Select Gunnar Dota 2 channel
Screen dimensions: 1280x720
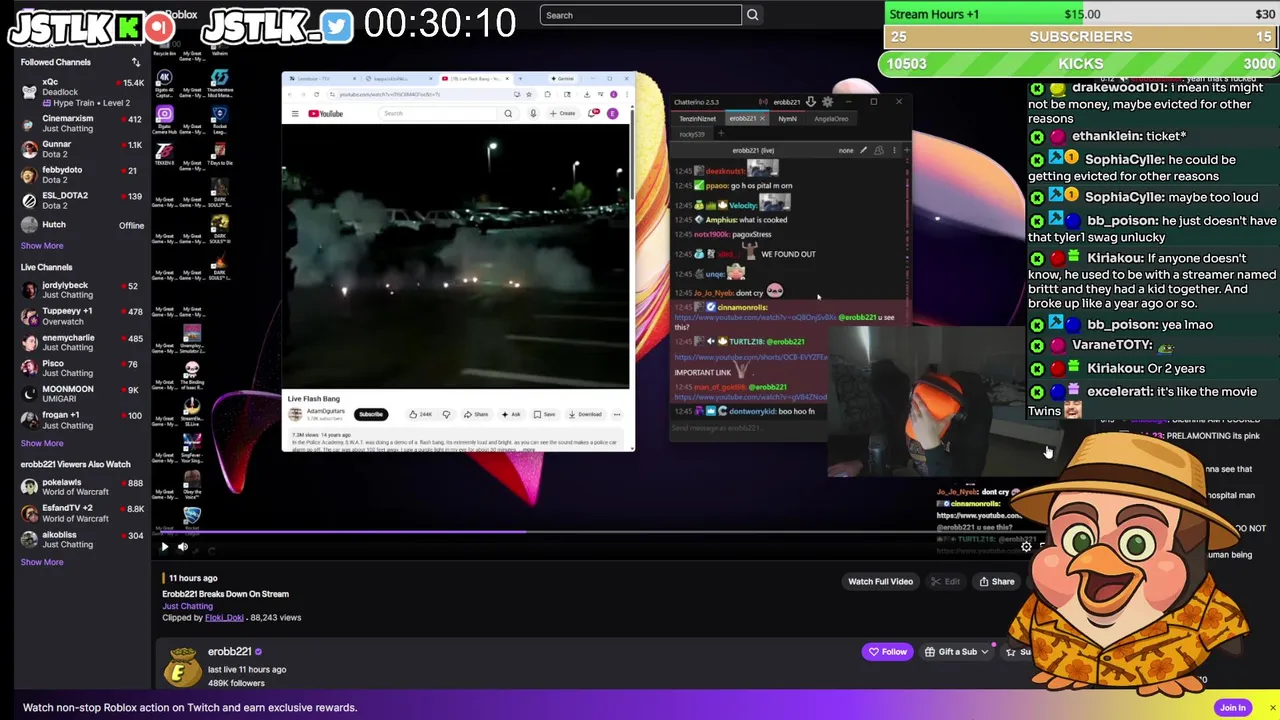point(82,150)
